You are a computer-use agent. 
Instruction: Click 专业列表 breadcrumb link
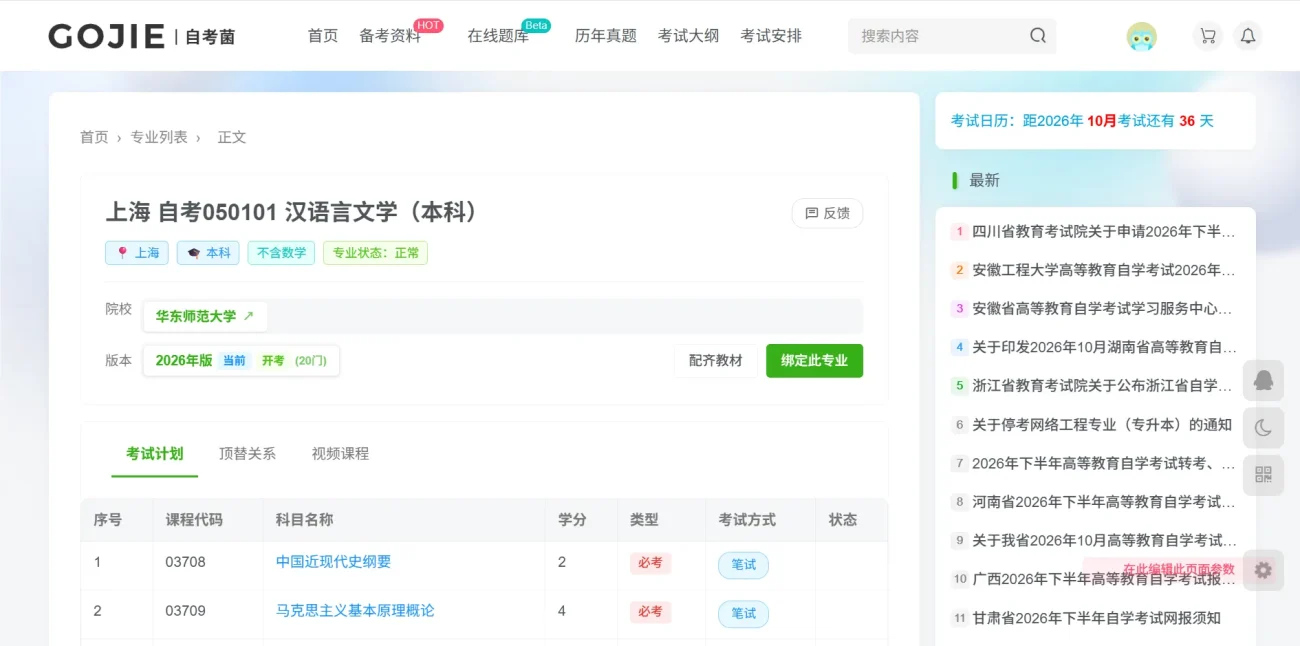click(x=159, y=137)
